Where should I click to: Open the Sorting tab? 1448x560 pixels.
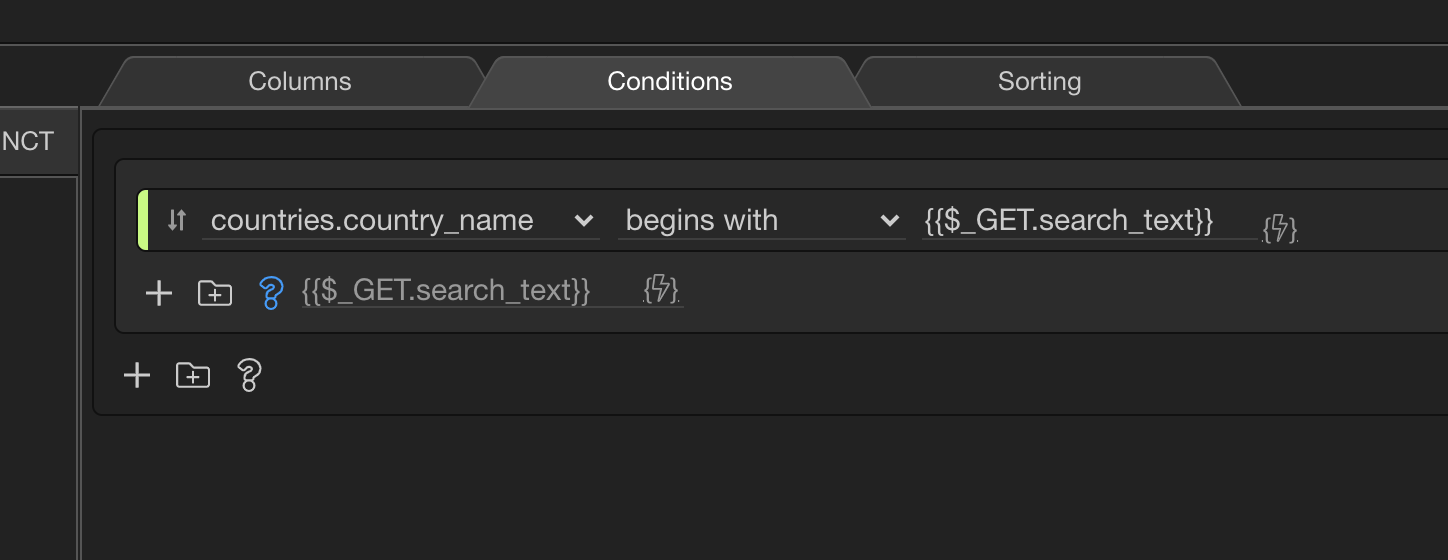tap(1039, 81)
